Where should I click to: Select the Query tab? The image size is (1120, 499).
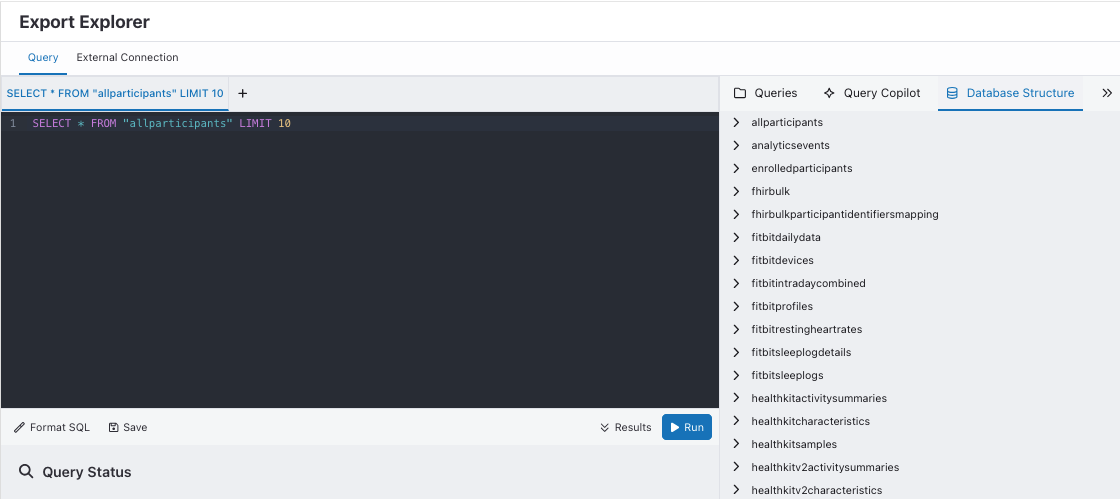[x=43, y=57]
